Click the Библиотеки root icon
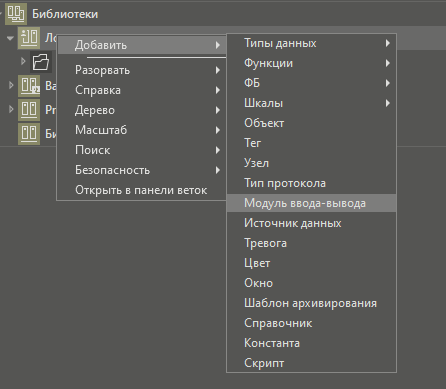446x389 pixels. coord(16,14)
